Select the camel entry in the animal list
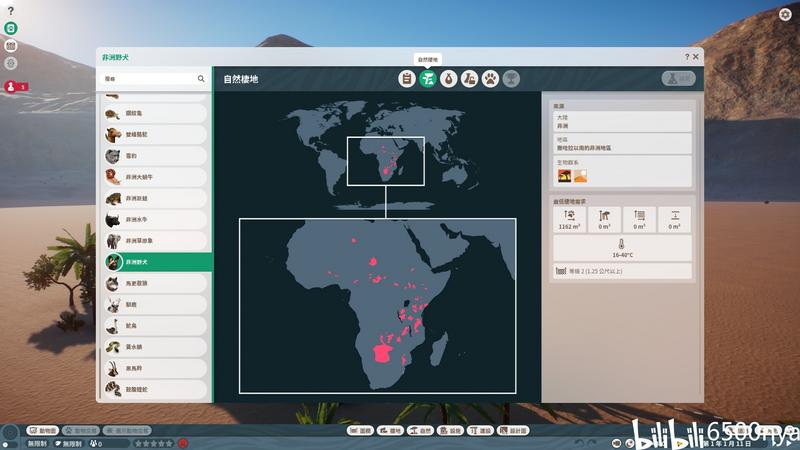 tap(155, 135)
